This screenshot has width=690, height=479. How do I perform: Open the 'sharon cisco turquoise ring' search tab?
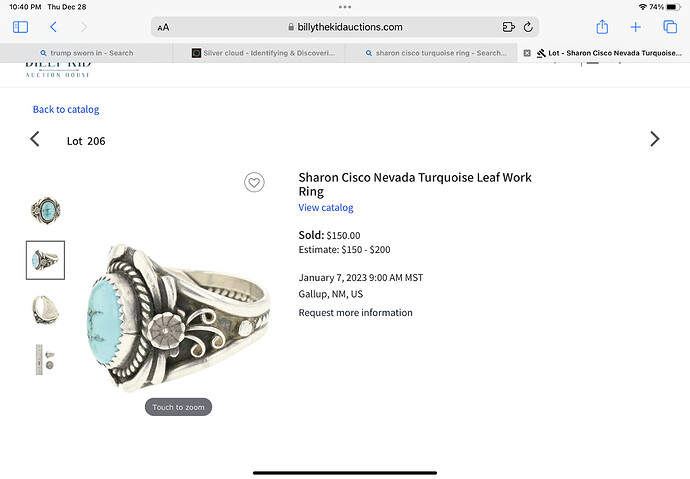(436, 53)
